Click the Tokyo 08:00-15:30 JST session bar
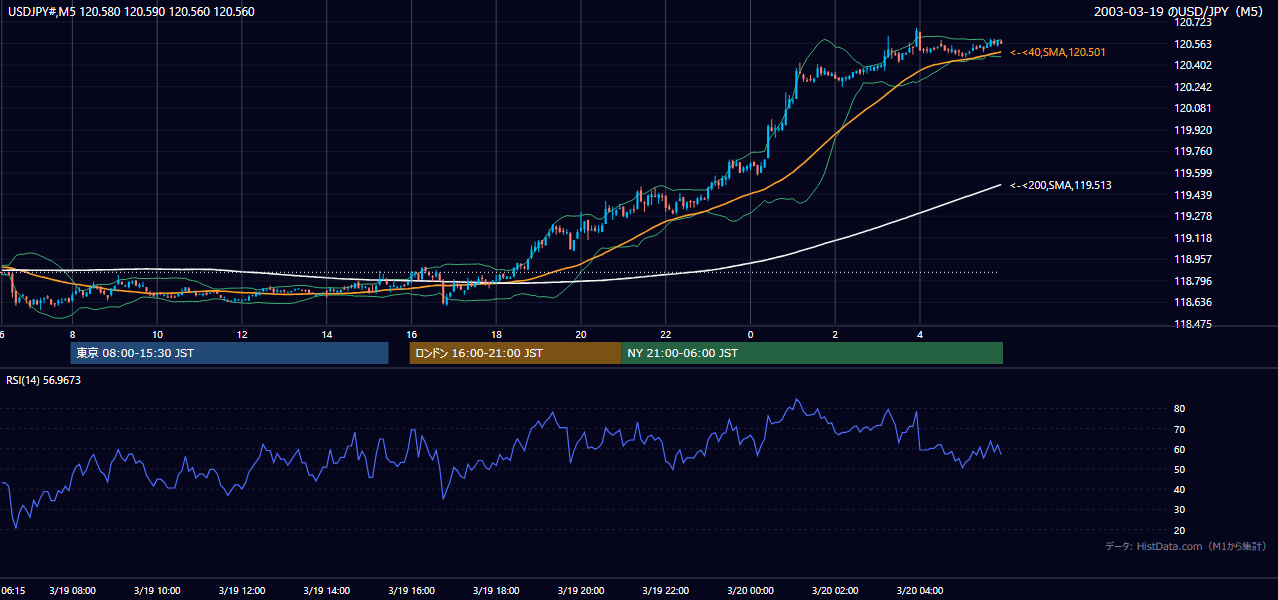Screen dimensions: 1278x600 click(229, 353)
